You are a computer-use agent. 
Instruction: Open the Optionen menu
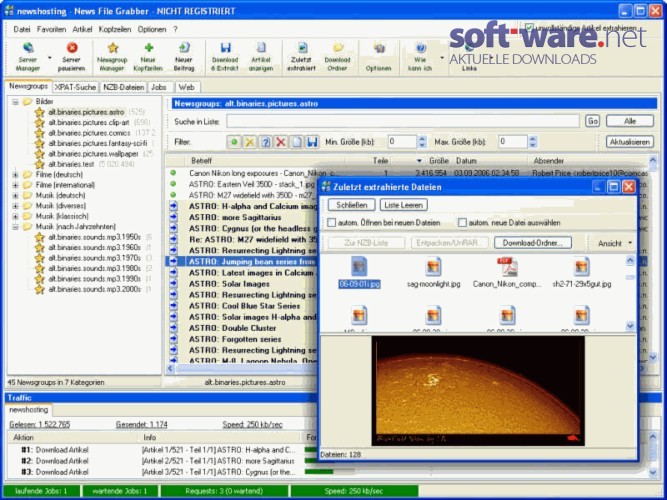pyautogui.click(x=152, y=29)
